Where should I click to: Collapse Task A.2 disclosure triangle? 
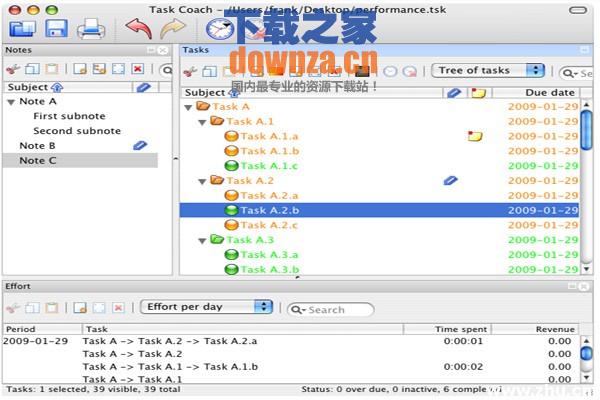pyautogui.click(x=202, y=181)
